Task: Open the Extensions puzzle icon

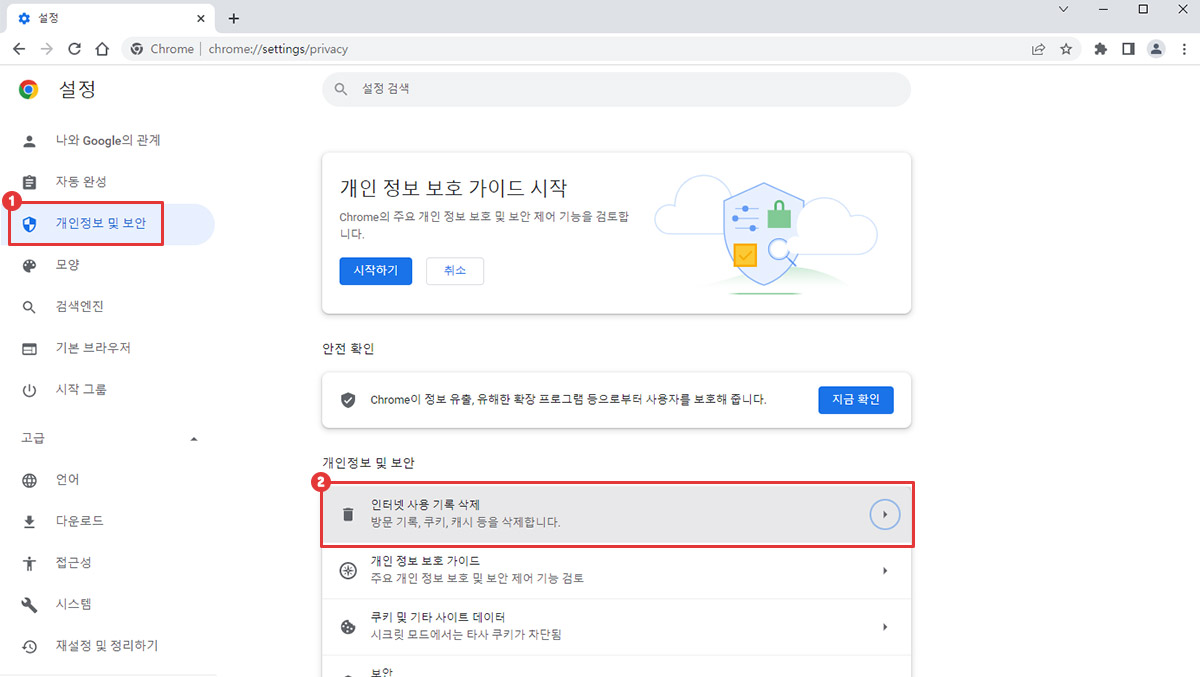Action: click(1101, 49)
